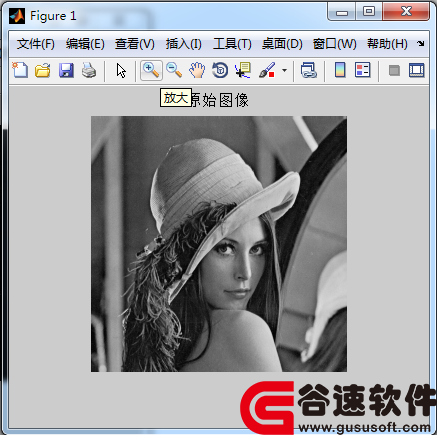Click the Link Plot toolbar icon
The image size is (437, 435).
click(308, 70)
